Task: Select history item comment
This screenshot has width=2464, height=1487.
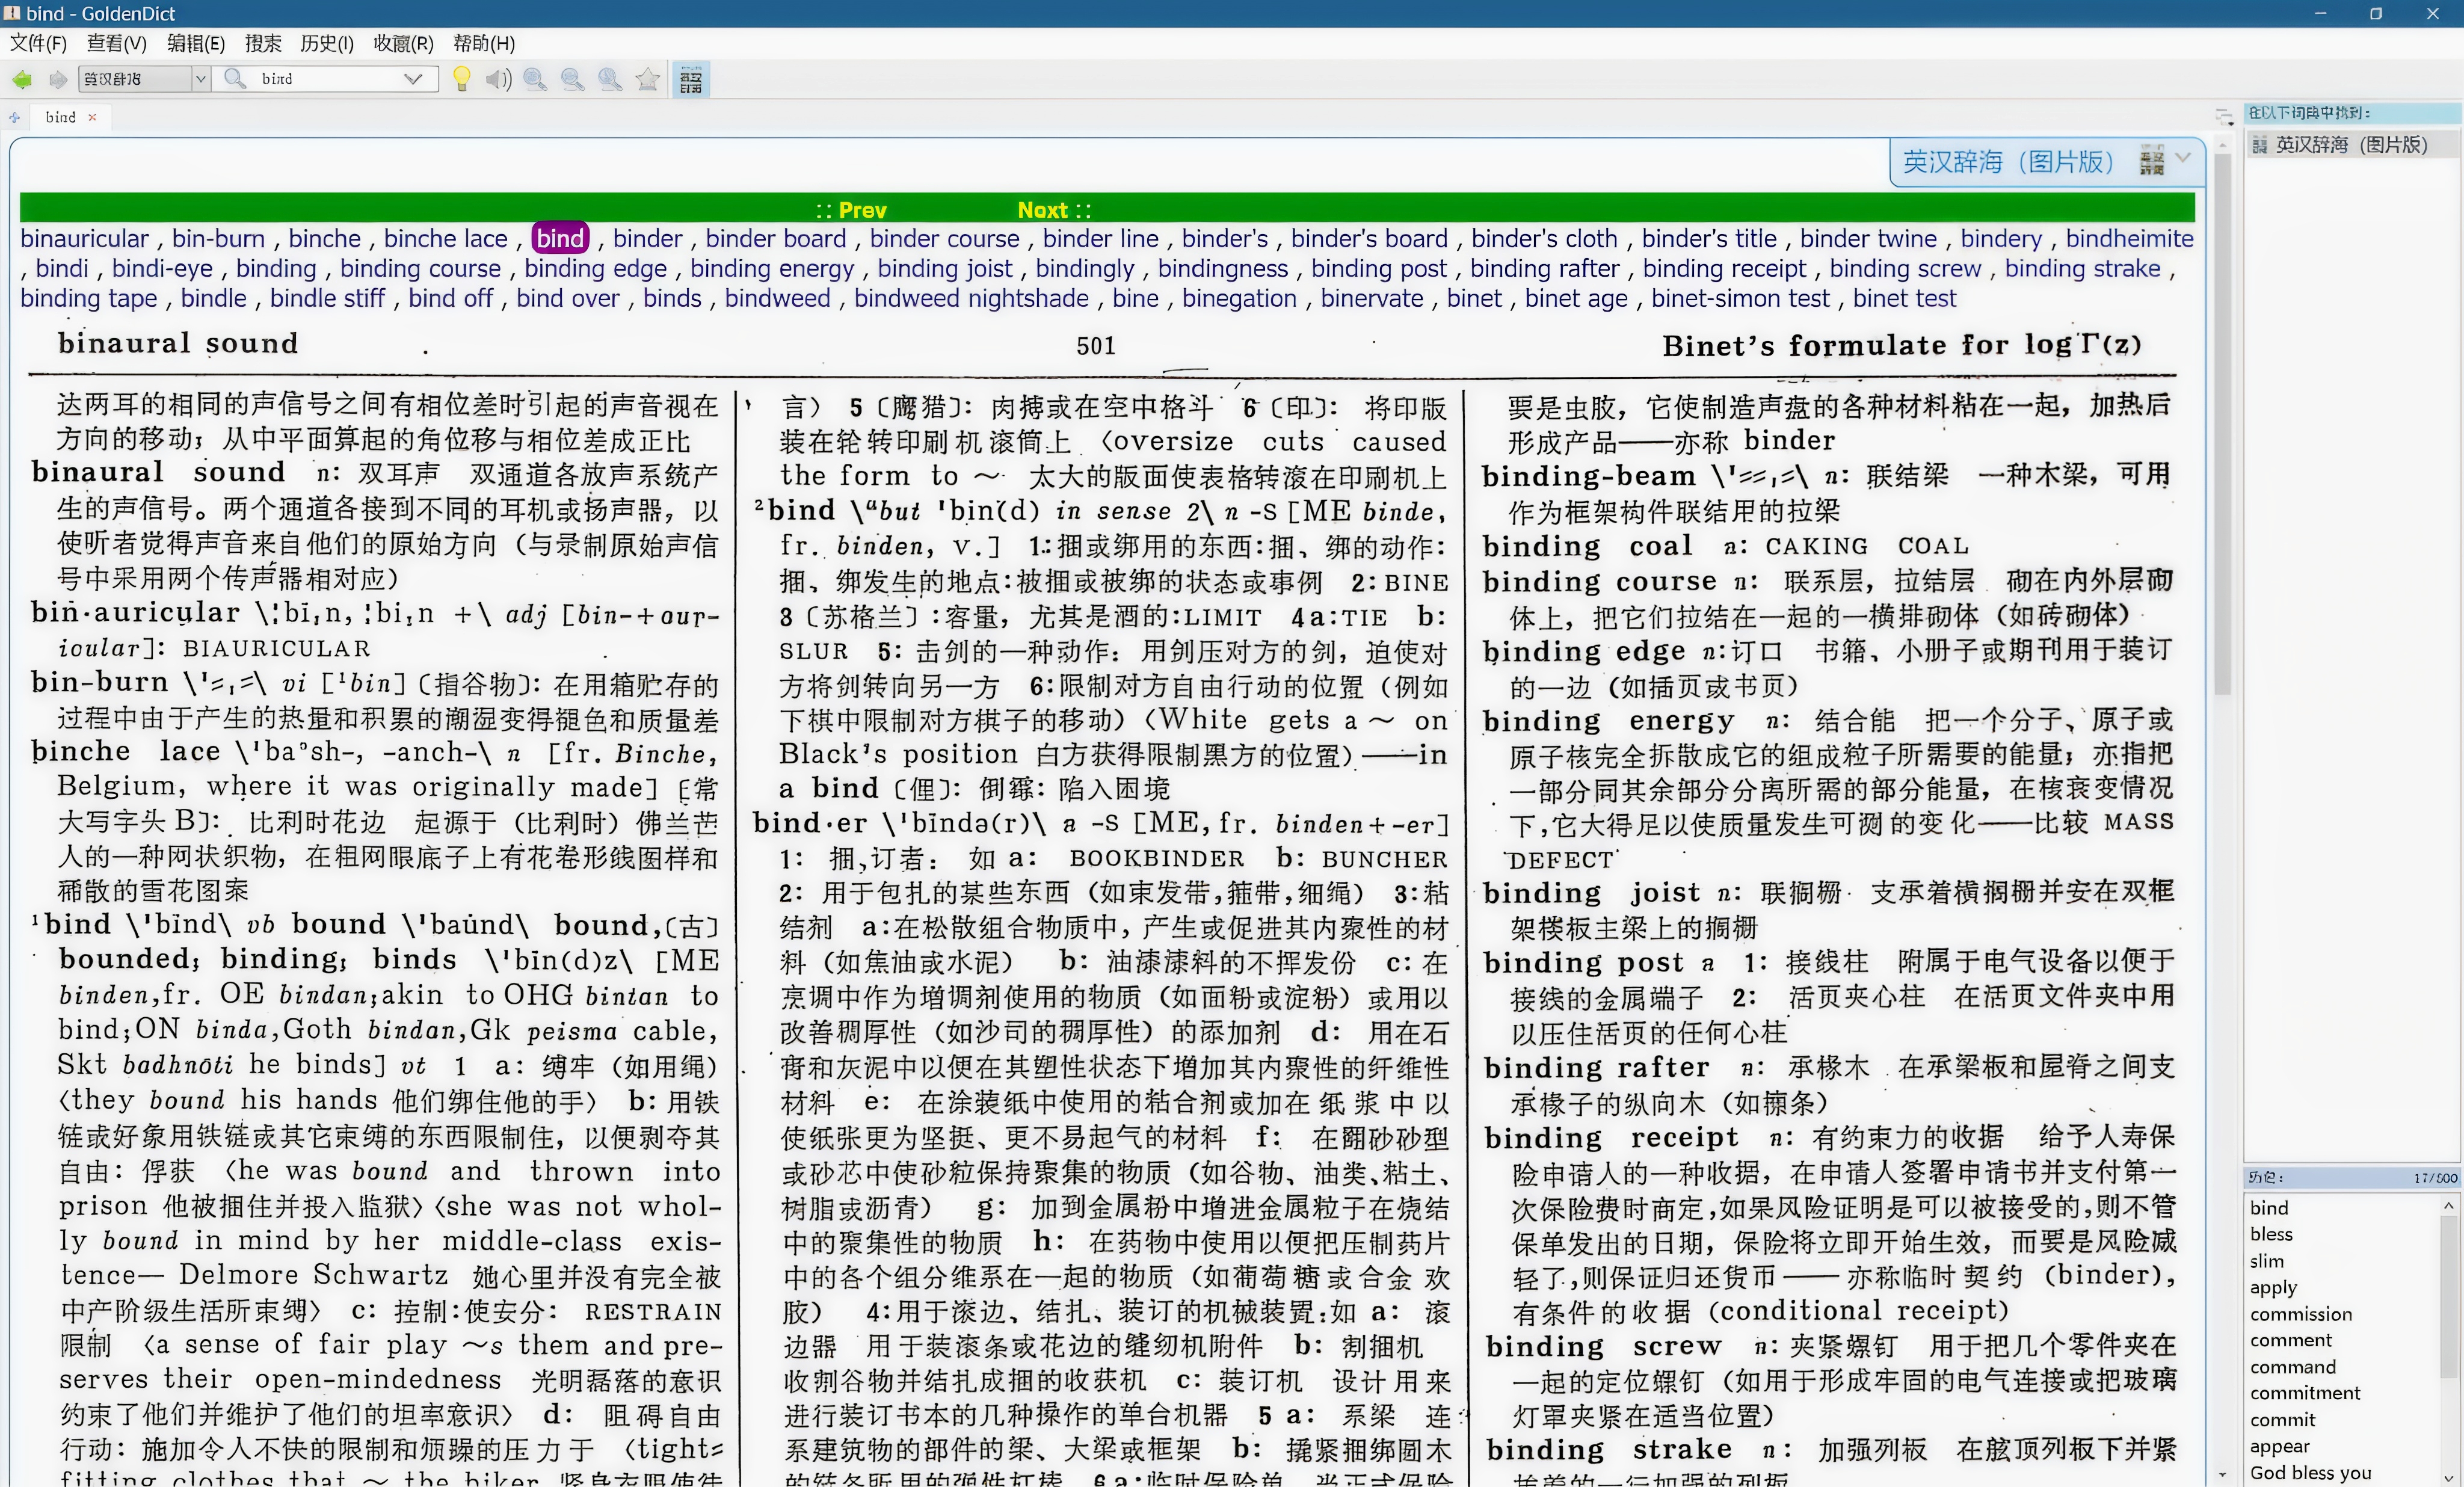Action: pos(2290,1340)
